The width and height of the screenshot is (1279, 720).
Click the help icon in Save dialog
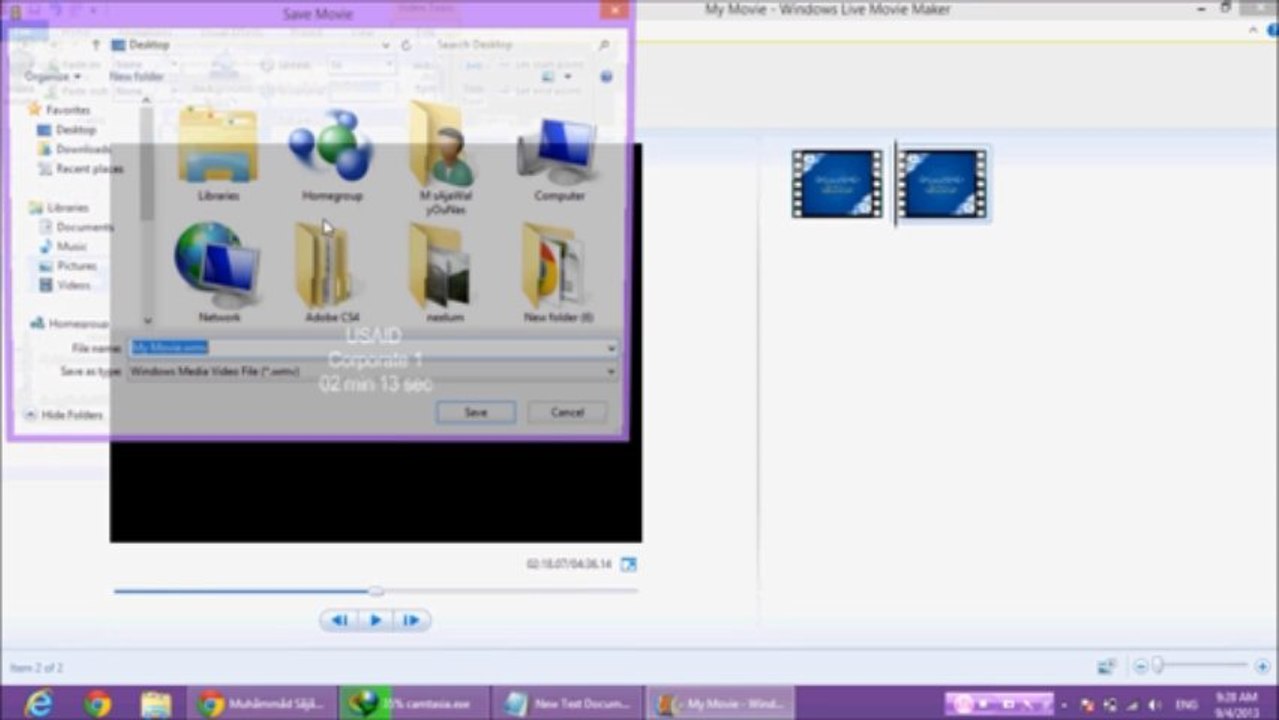click(606, 76)
